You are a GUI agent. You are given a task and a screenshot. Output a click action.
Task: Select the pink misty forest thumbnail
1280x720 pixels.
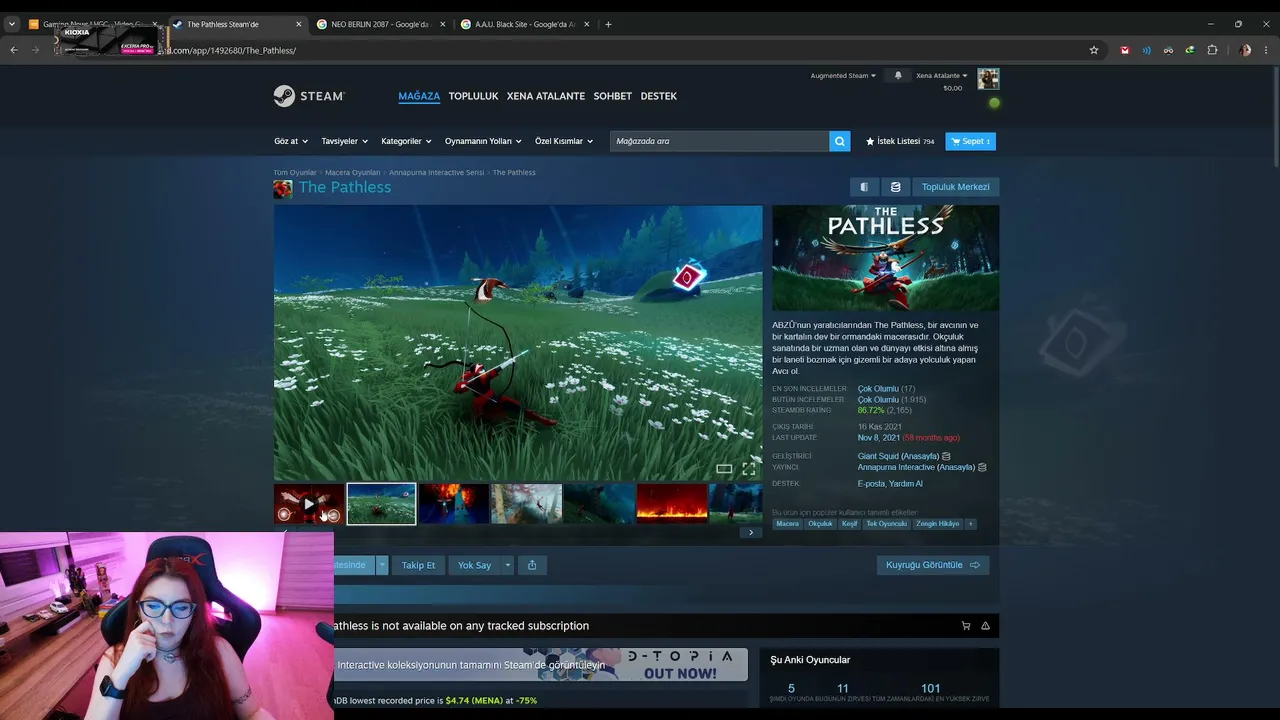526,504
